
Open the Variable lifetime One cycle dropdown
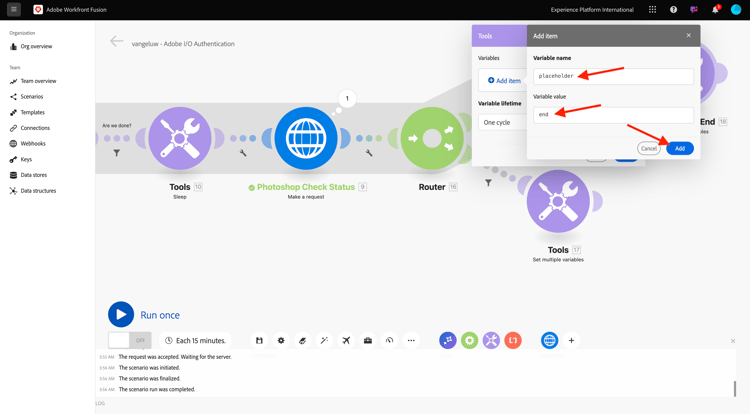pos(502,122)
